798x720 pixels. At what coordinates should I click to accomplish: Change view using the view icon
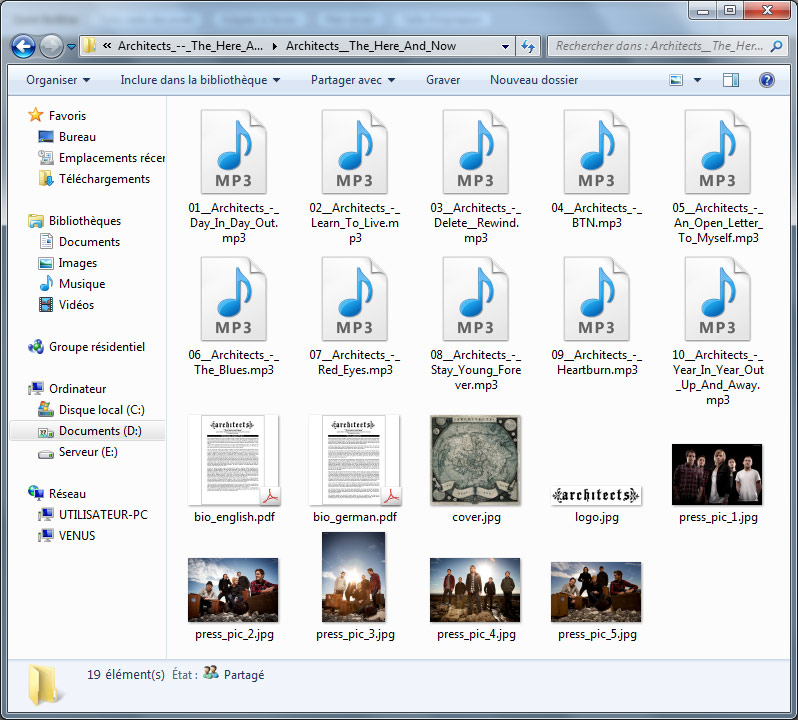(x=676, y=80)
